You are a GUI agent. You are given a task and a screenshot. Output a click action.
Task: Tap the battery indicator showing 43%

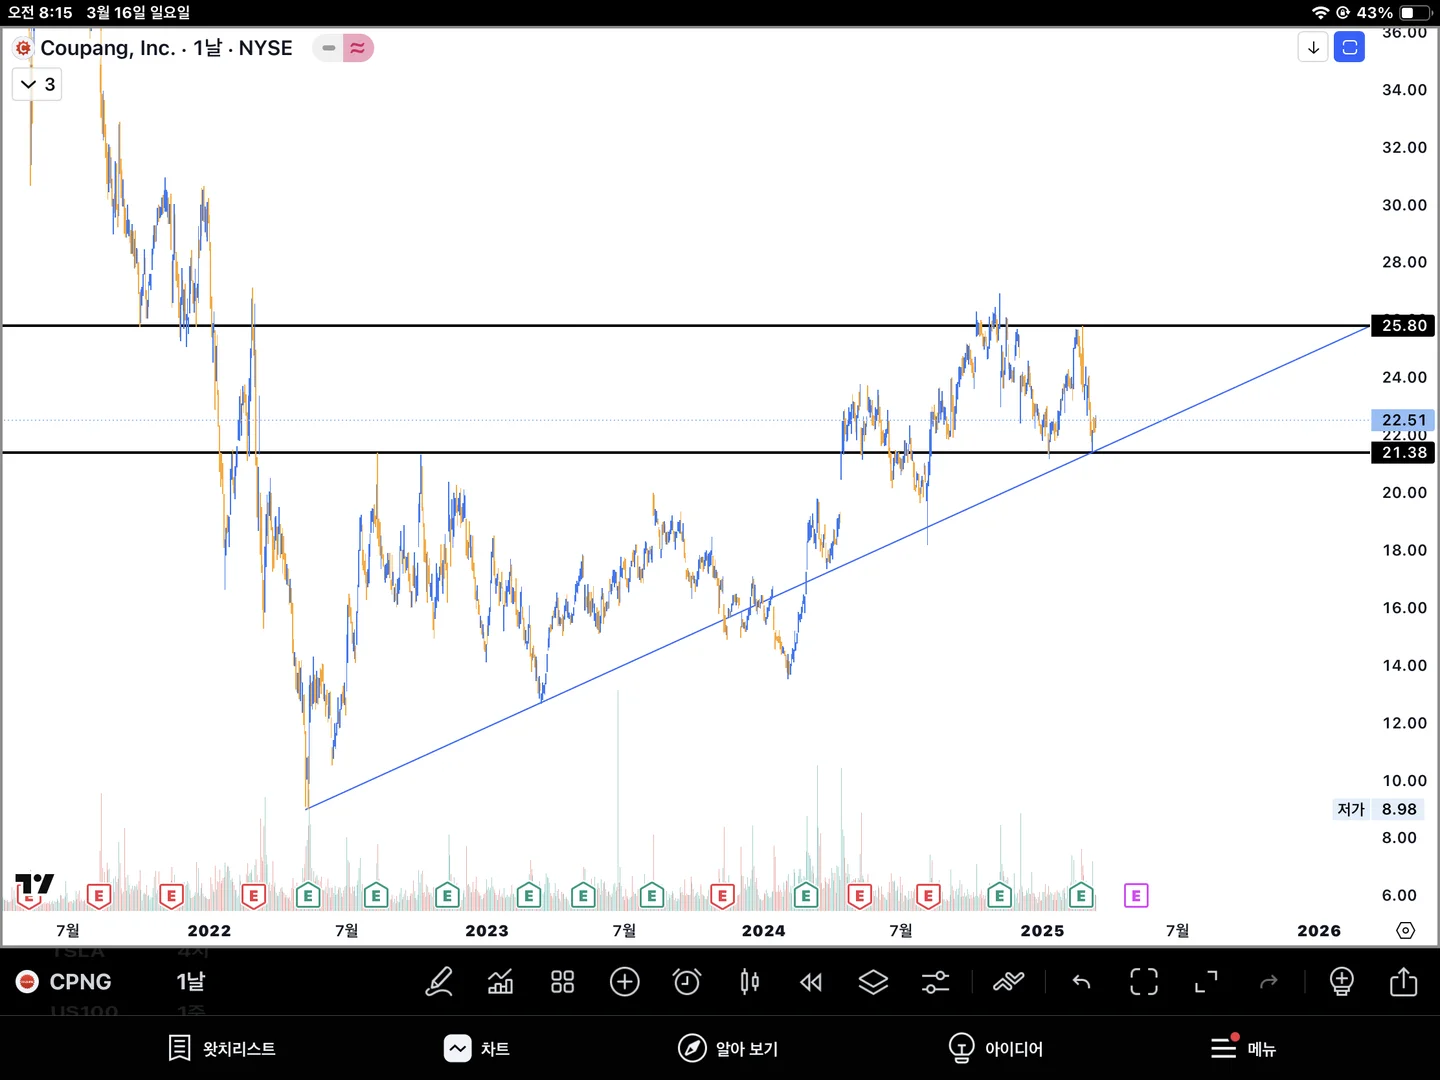[1393, 12]
